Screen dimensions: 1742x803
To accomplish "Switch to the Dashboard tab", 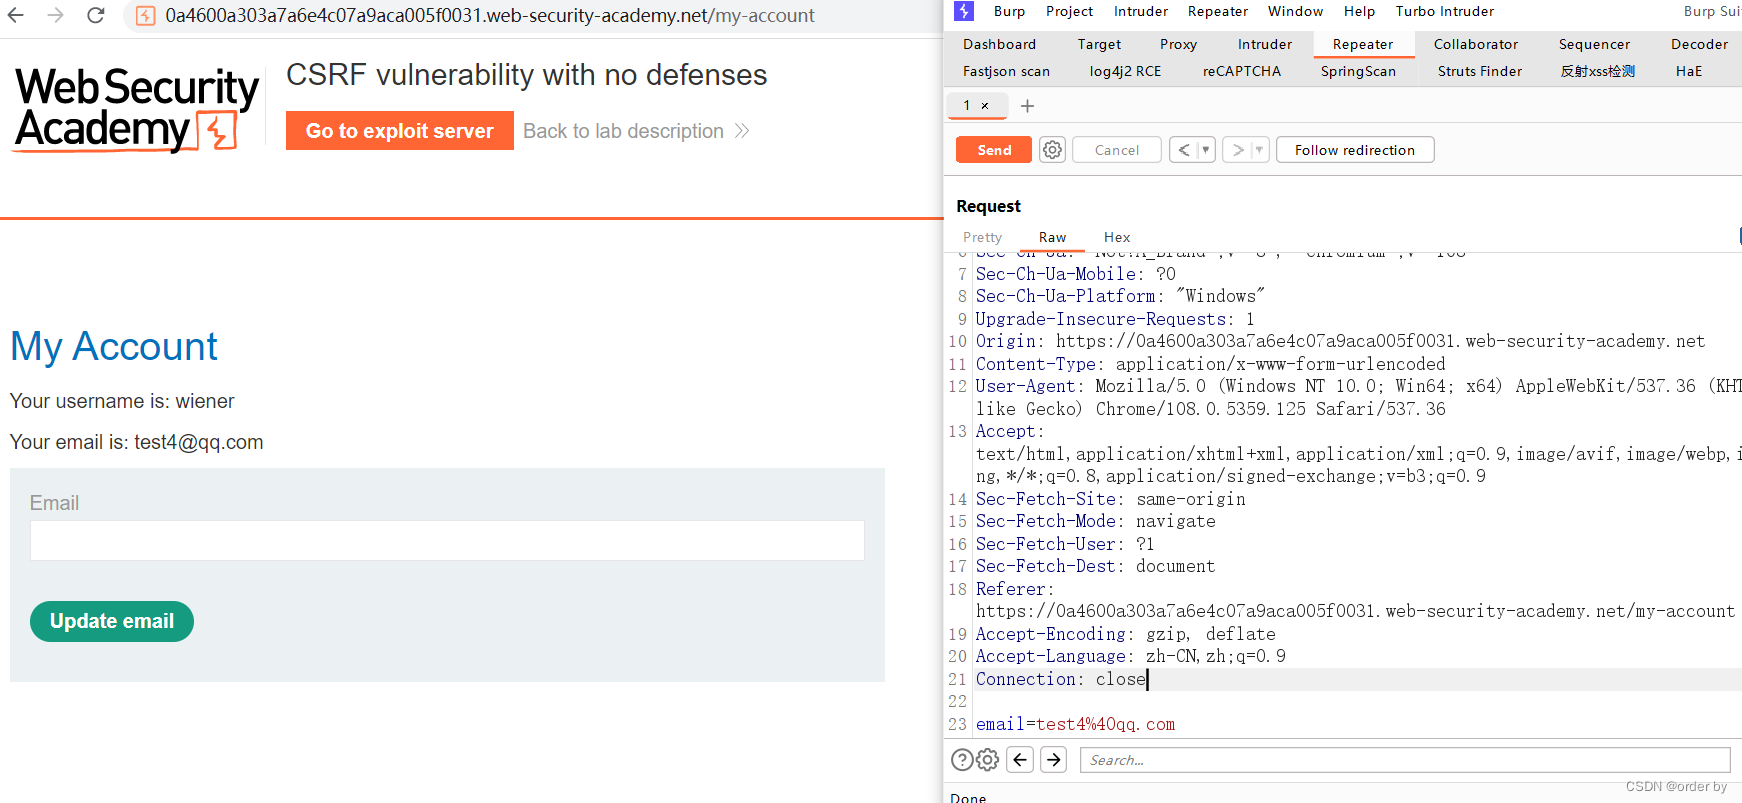I will (x=999, y=44).
